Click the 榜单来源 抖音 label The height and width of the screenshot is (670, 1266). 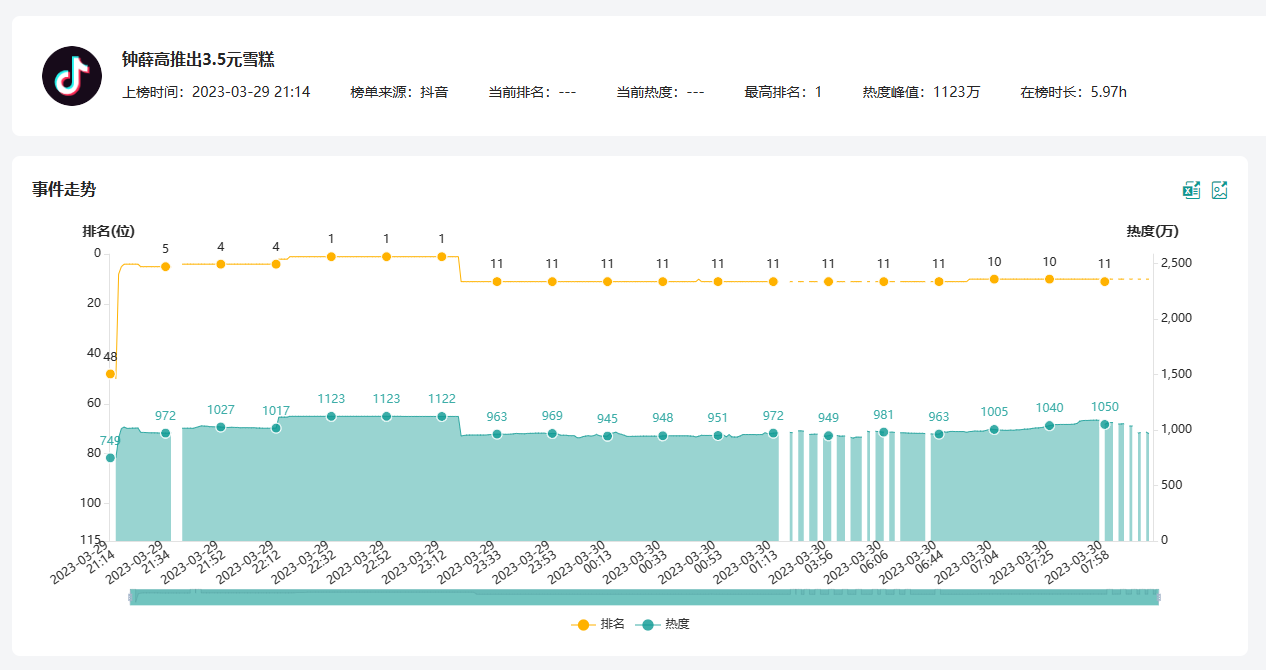(x=399, y=92)
